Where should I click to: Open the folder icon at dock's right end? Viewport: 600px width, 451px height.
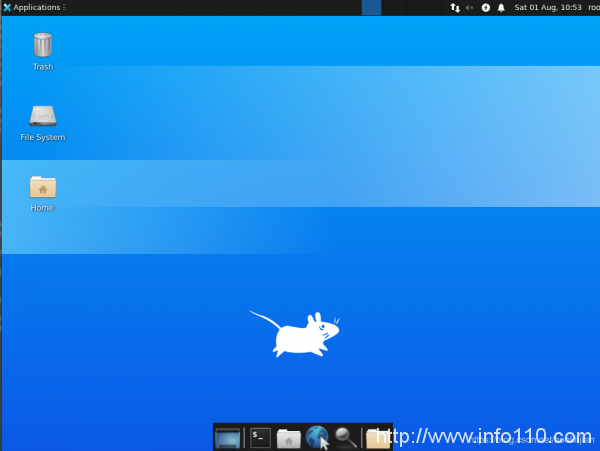point(378,437)
